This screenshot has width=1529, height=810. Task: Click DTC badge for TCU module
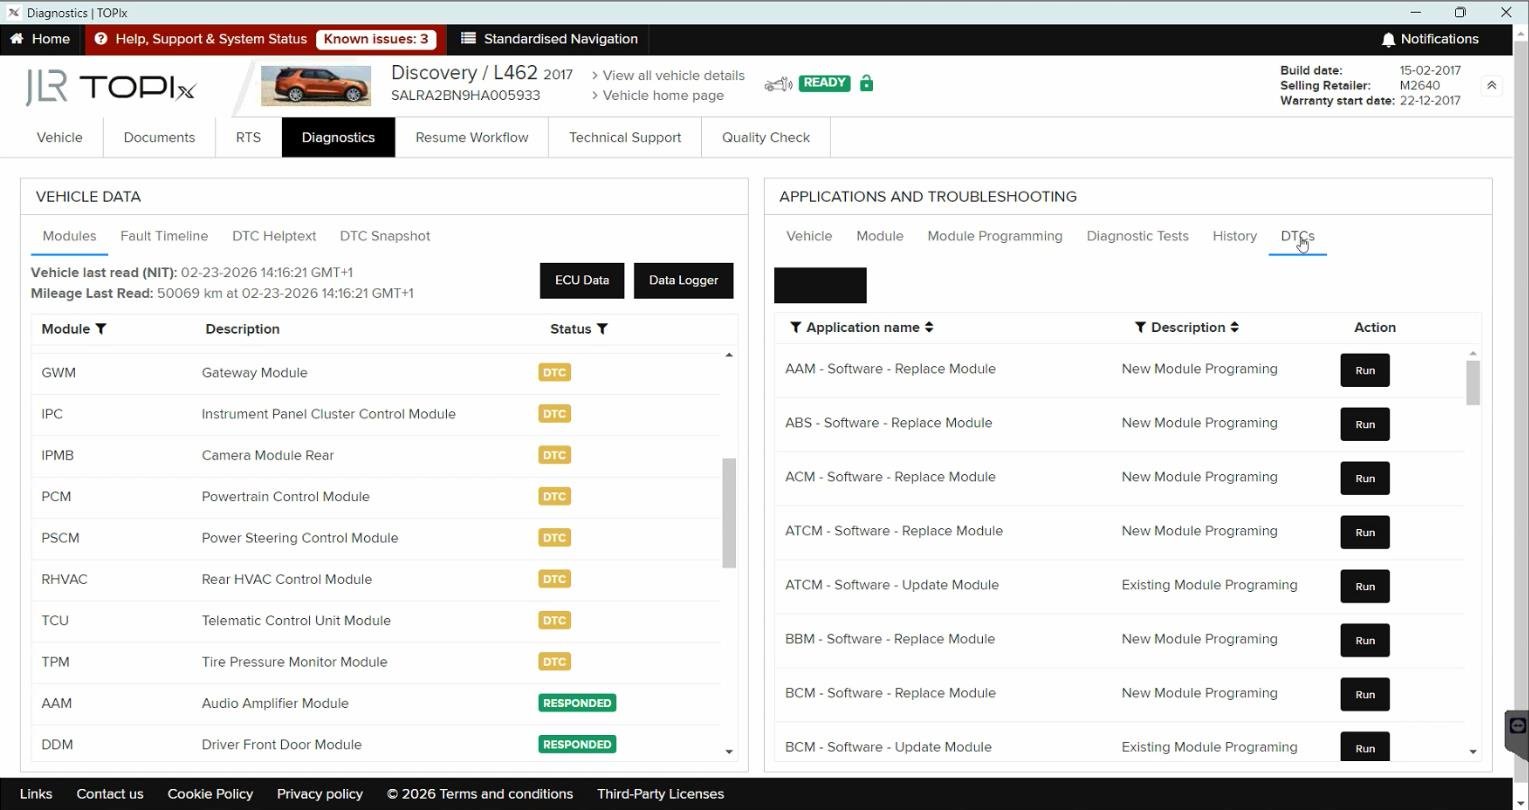[554, 620]
